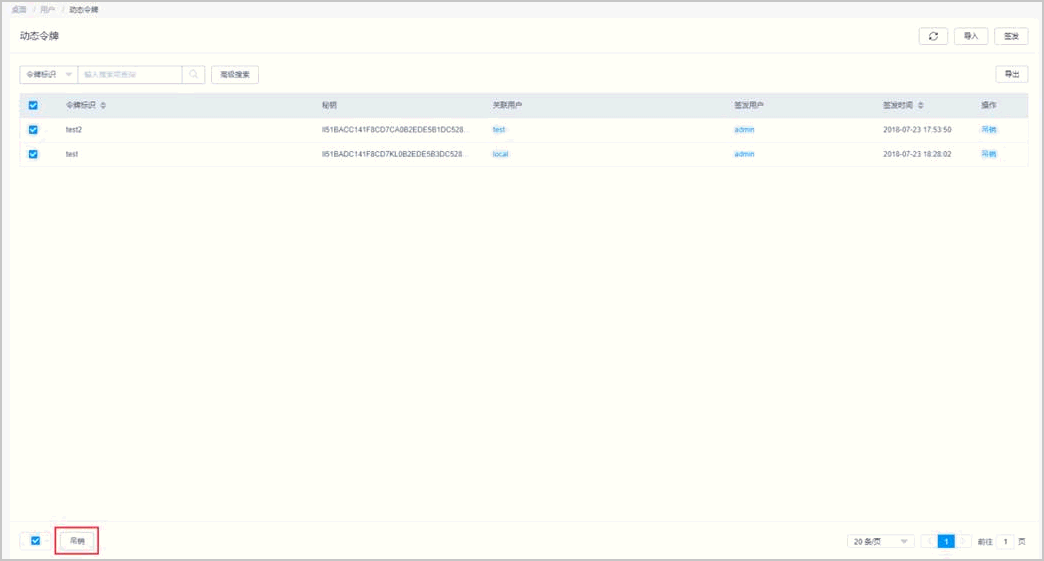Uncheck the test2 row checkbox
The width and height of the screenshot is (1044, 561).
coord(33,130)
